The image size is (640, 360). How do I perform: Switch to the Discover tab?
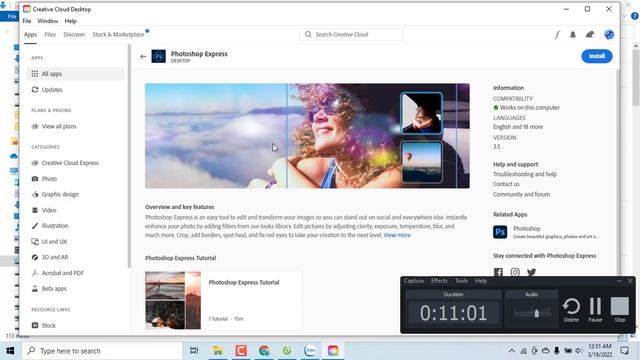[x=74, y=35]
